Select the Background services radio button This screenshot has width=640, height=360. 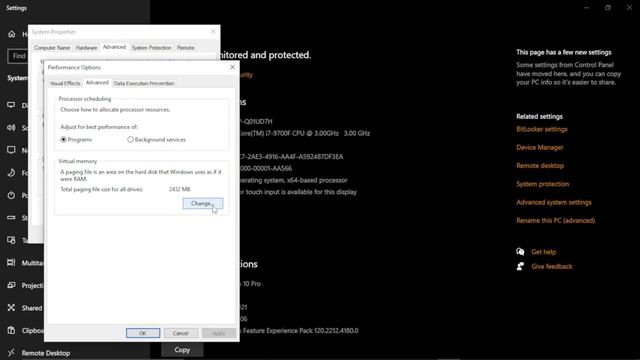pos(130,140)
